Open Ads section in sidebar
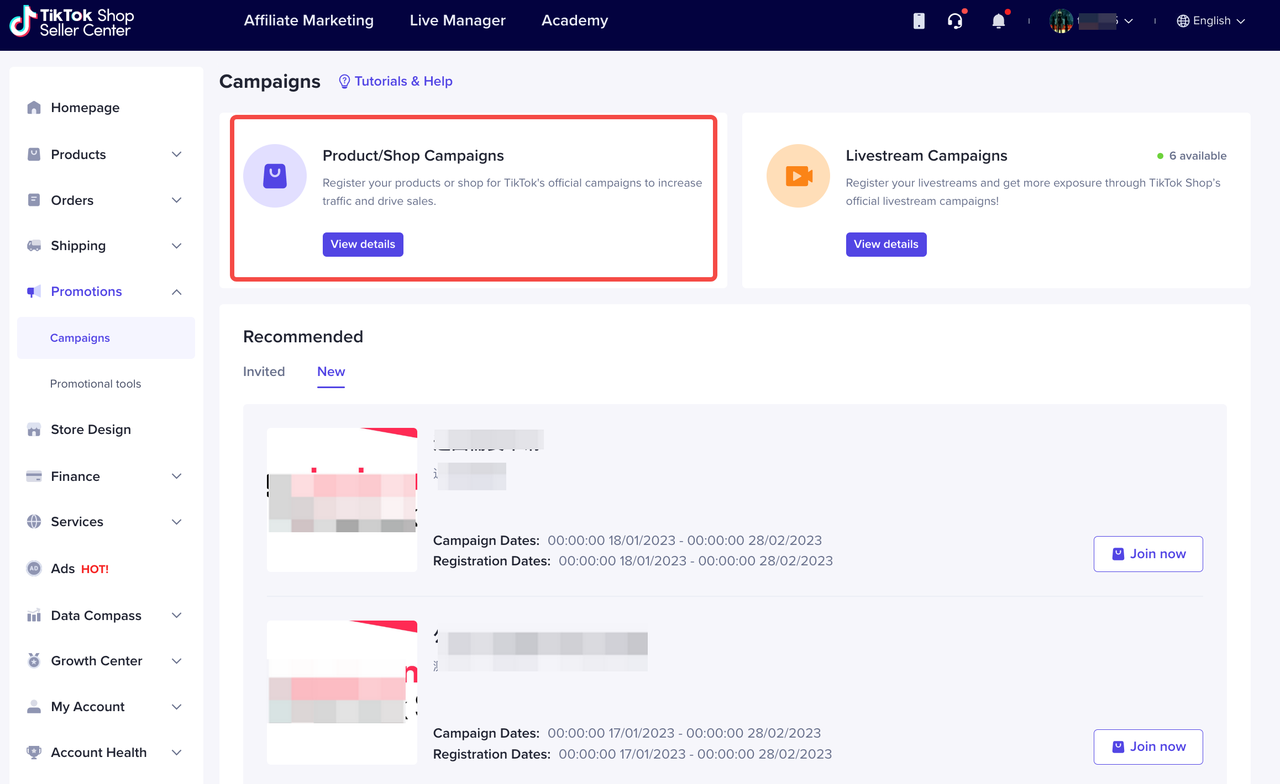1280x784 pixels. pyautogui.click(x=63, y=568)
